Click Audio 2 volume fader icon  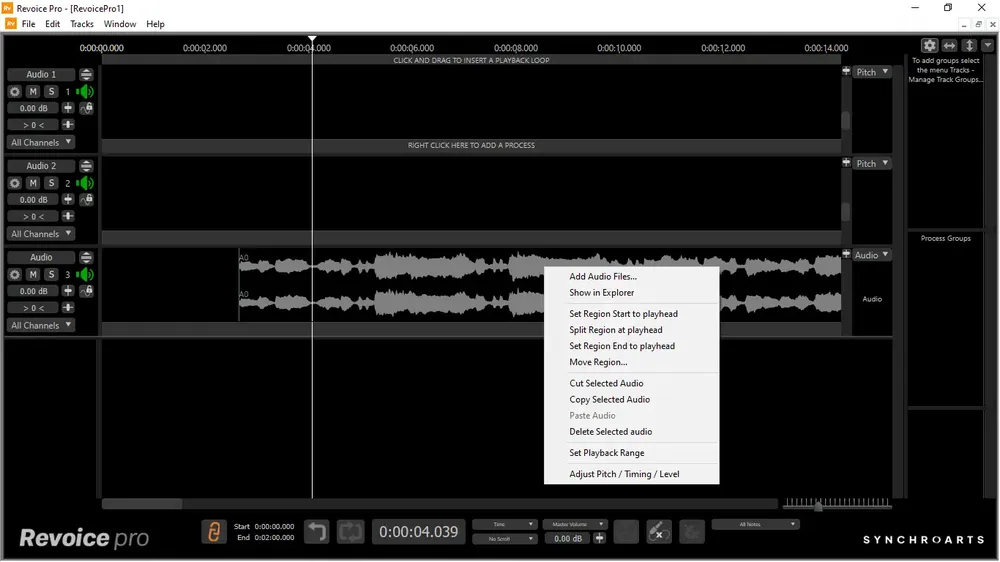click(68, 200)
